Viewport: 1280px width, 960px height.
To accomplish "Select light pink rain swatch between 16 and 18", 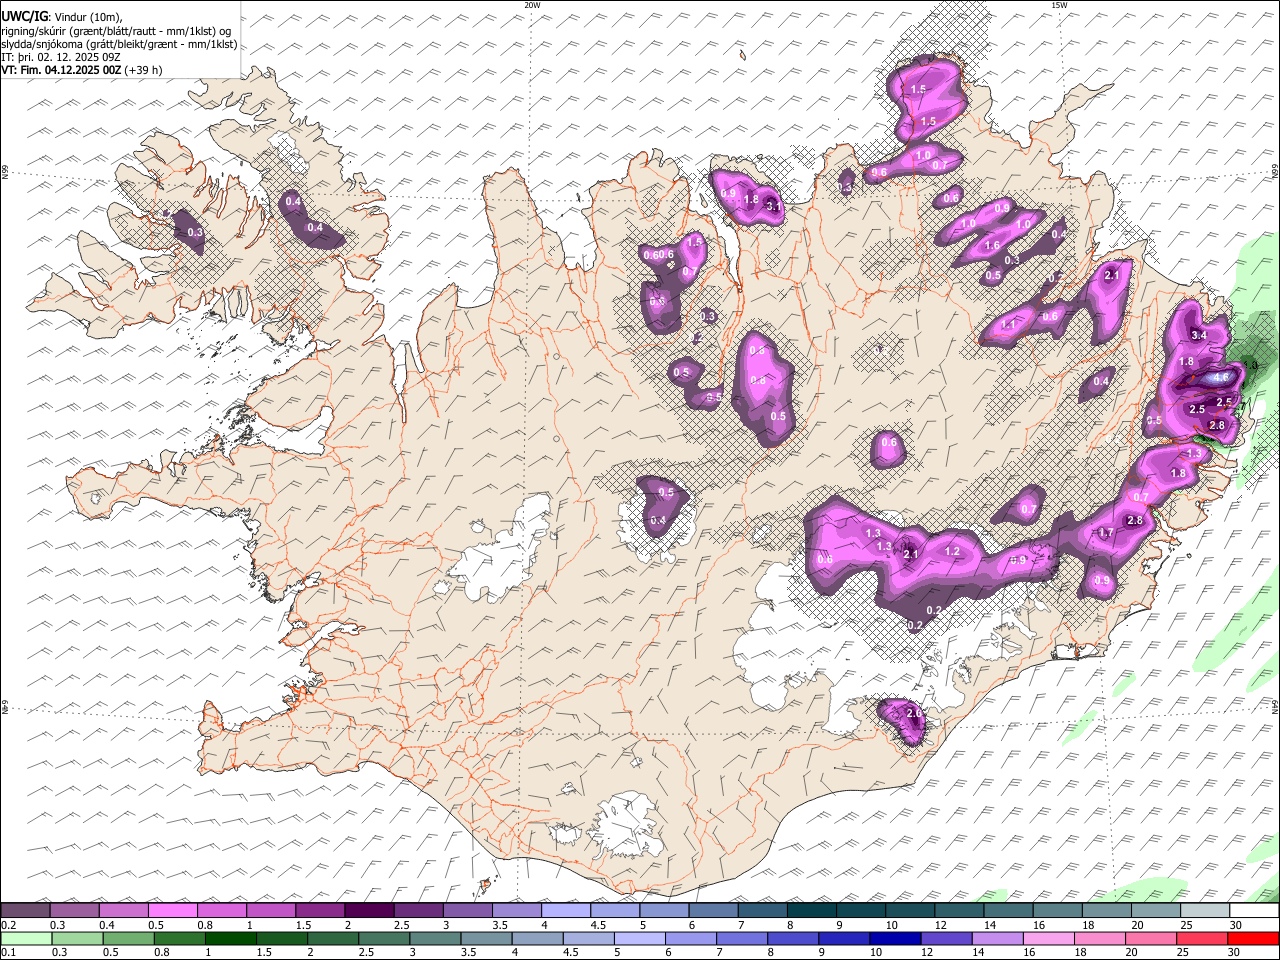I will [1050, 938].
